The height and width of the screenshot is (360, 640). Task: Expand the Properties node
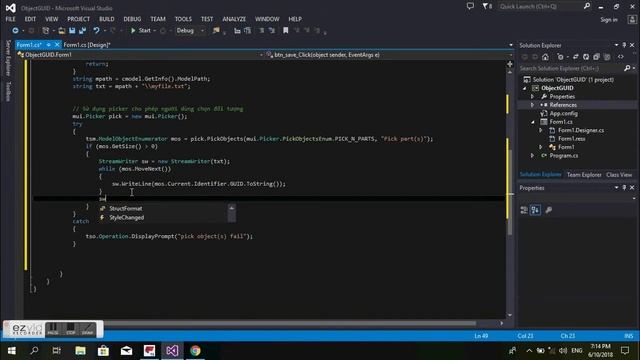point(532,97)
